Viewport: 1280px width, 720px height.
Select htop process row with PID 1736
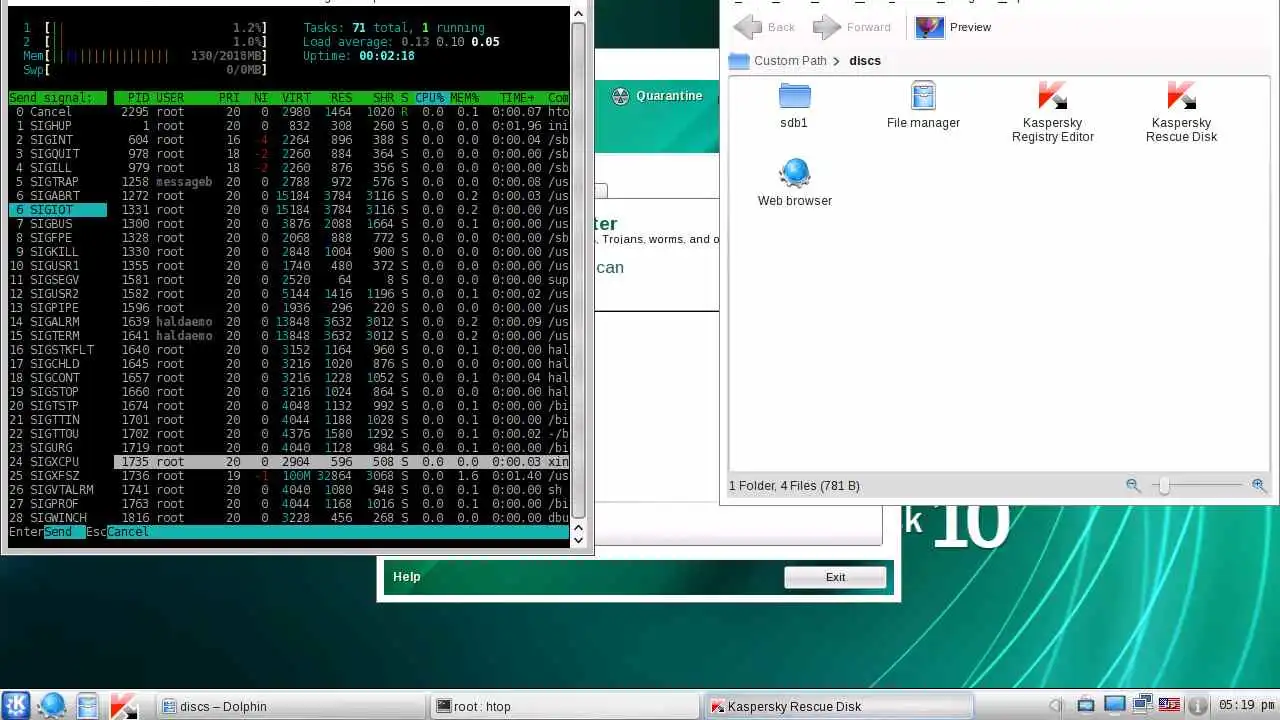click(x=342, y=476)
